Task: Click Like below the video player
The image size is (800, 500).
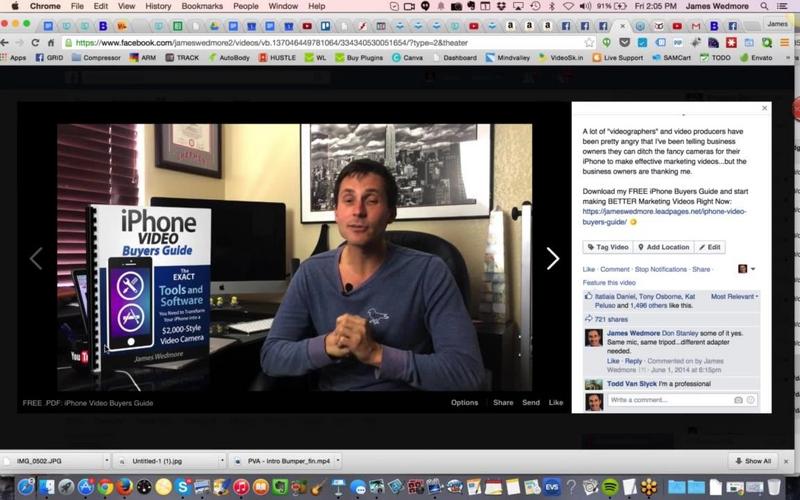Action: [556, 403]
